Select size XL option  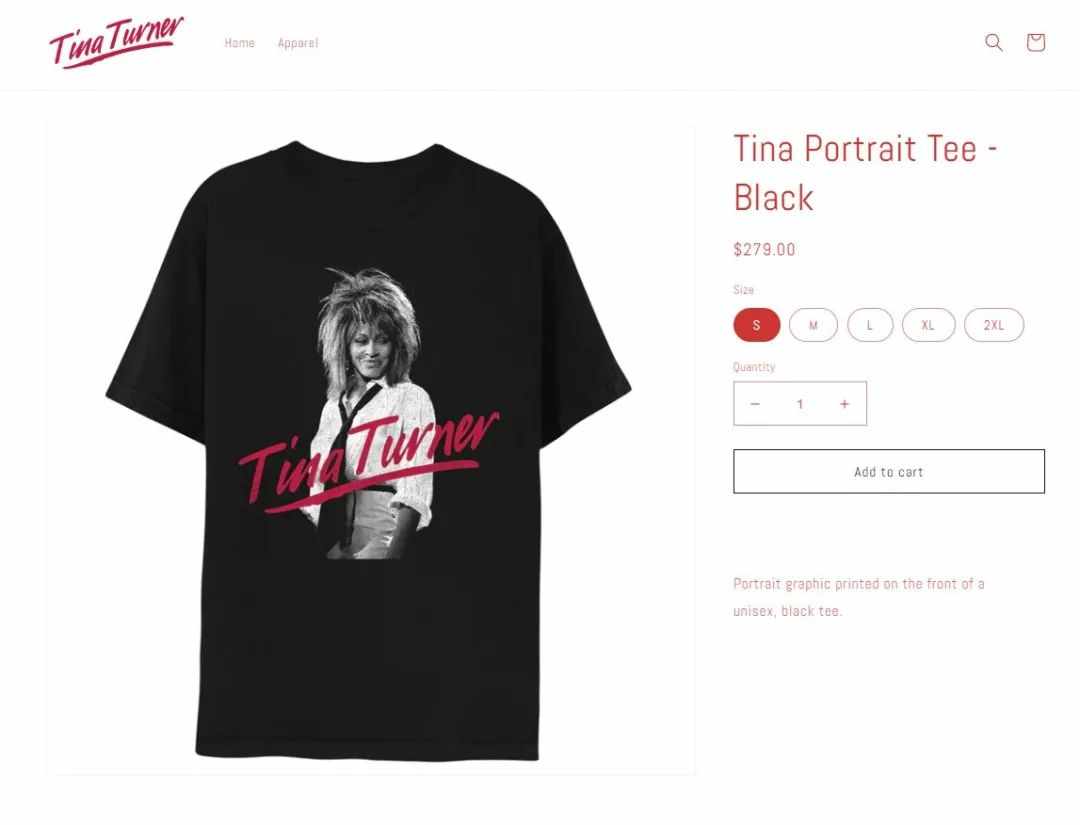click(x=928, y=325)
